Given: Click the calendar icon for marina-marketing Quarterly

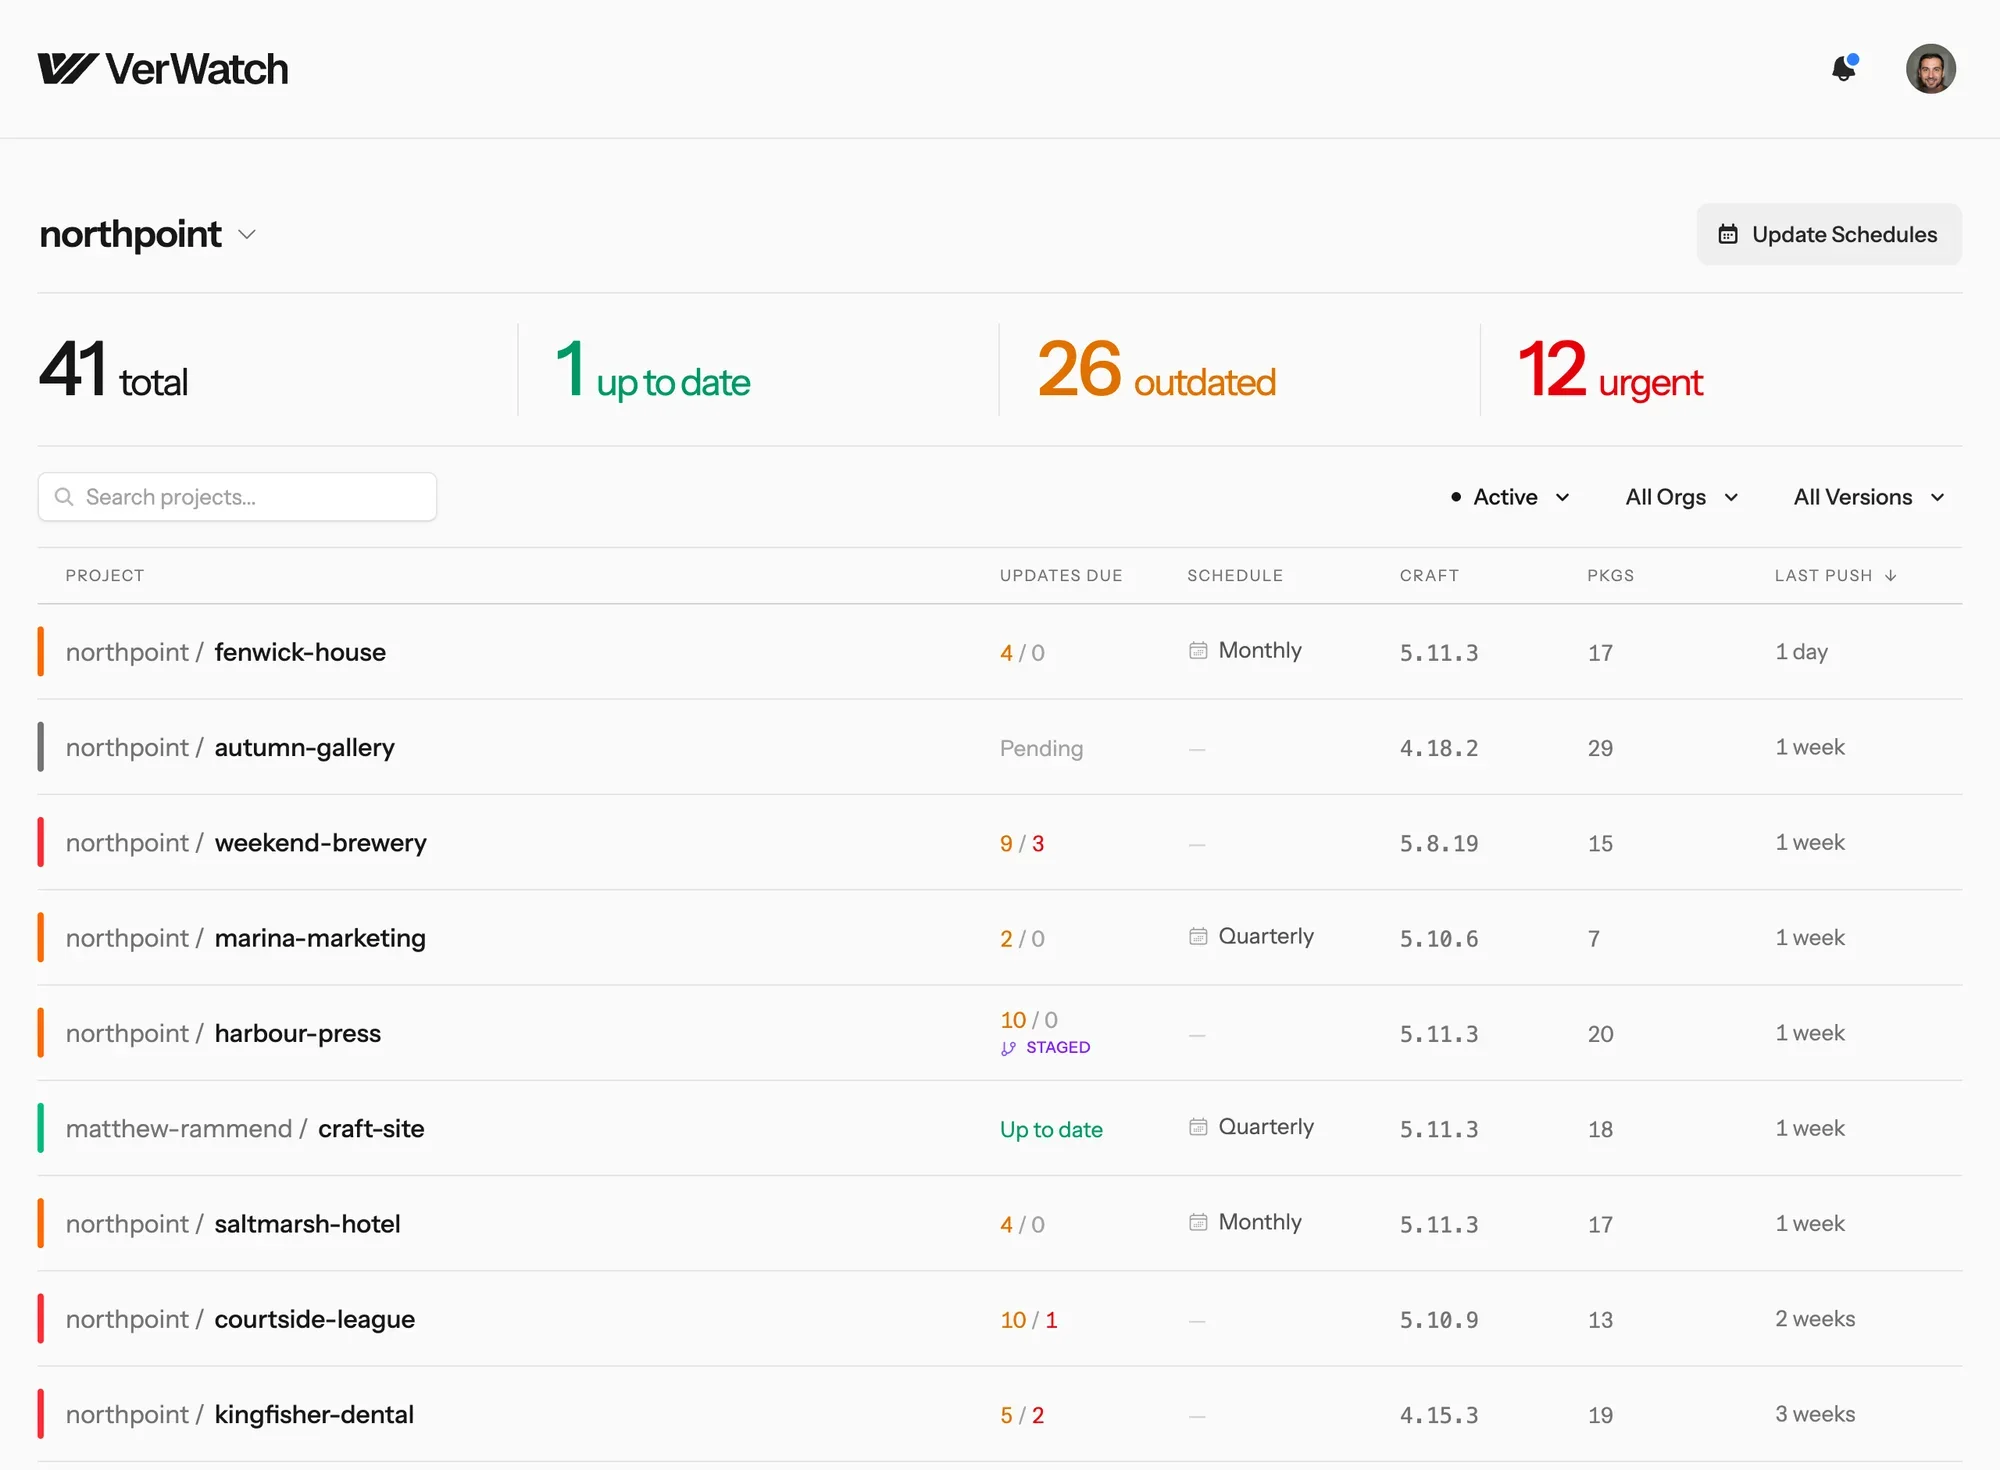Looking at the screenshot, I should coord(1197,936).
